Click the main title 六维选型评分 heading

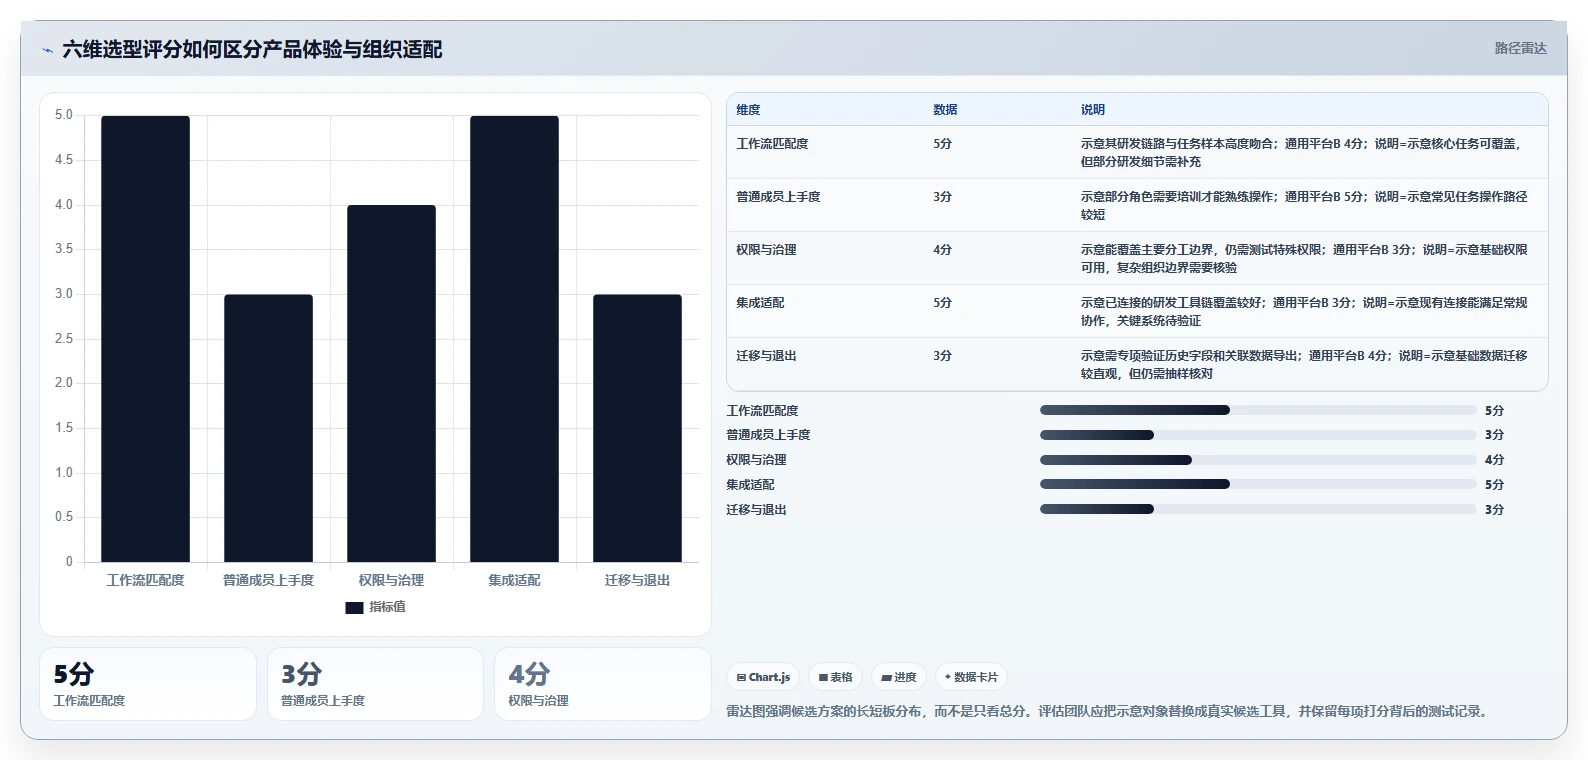click(252, 50)
